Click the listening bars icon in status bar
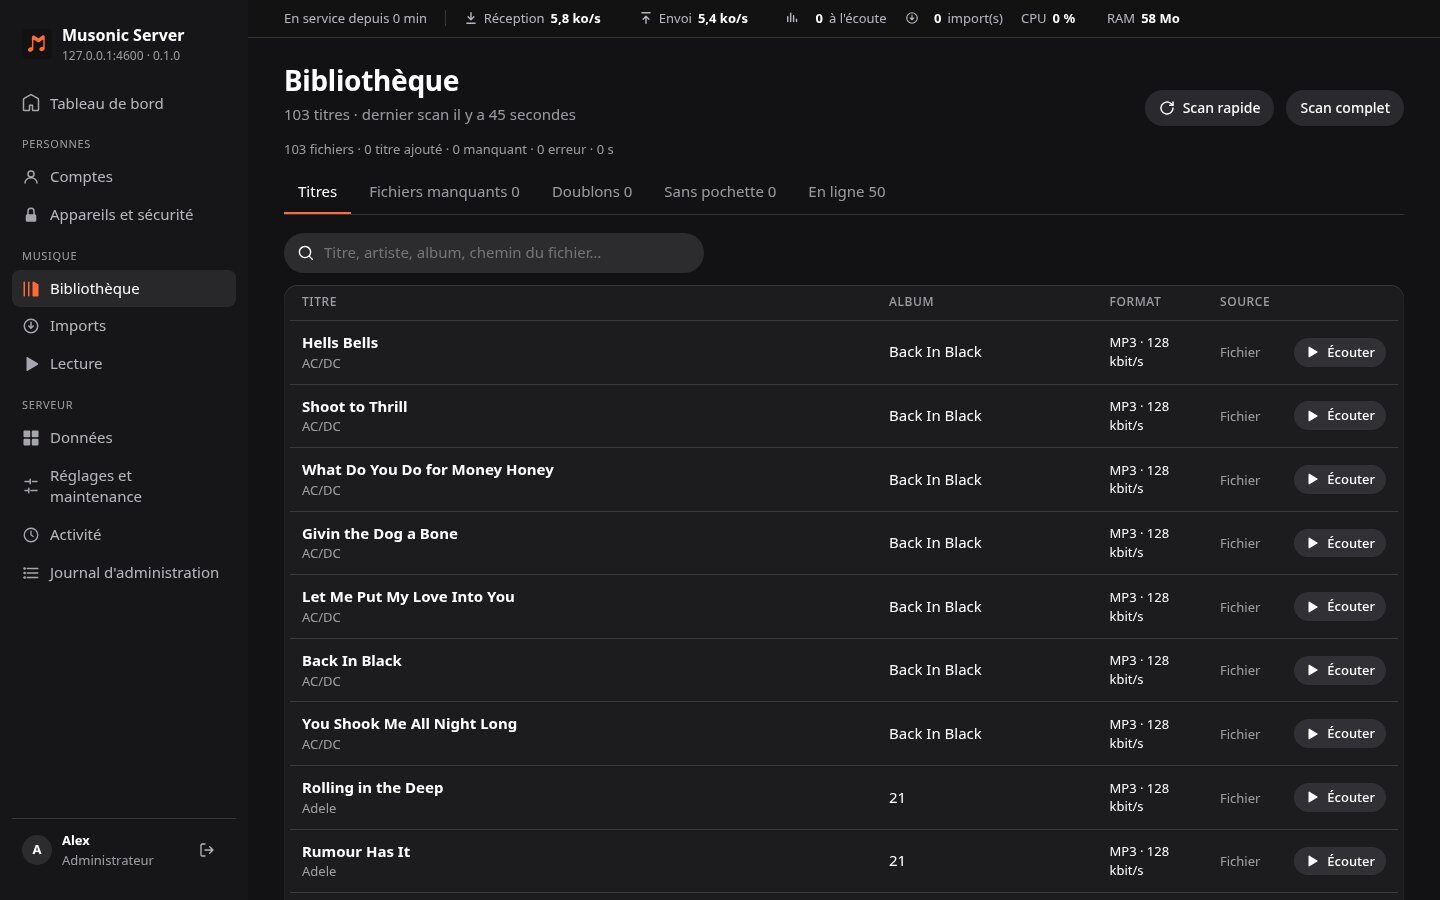This screenshot has width=1440, height=900. point(792,18)
